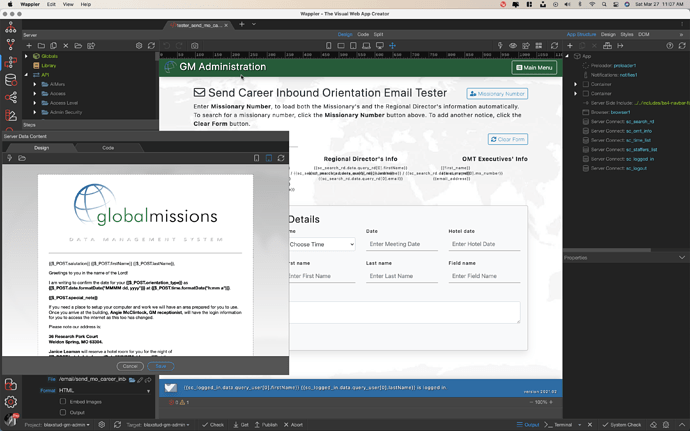This screenshot has height=431, width=690.
Task: Switch to Code view tab at top
Action: coord(363,34)
